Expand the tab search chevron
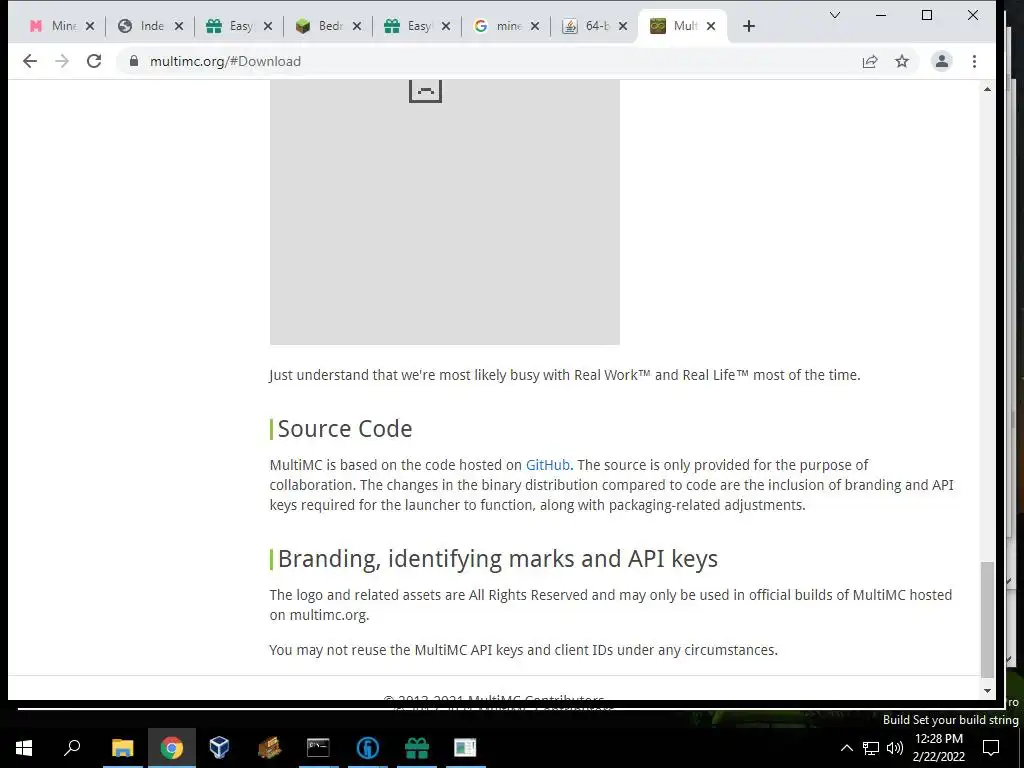This screenshot has width=1024, height=768. [x=835, y=15]
